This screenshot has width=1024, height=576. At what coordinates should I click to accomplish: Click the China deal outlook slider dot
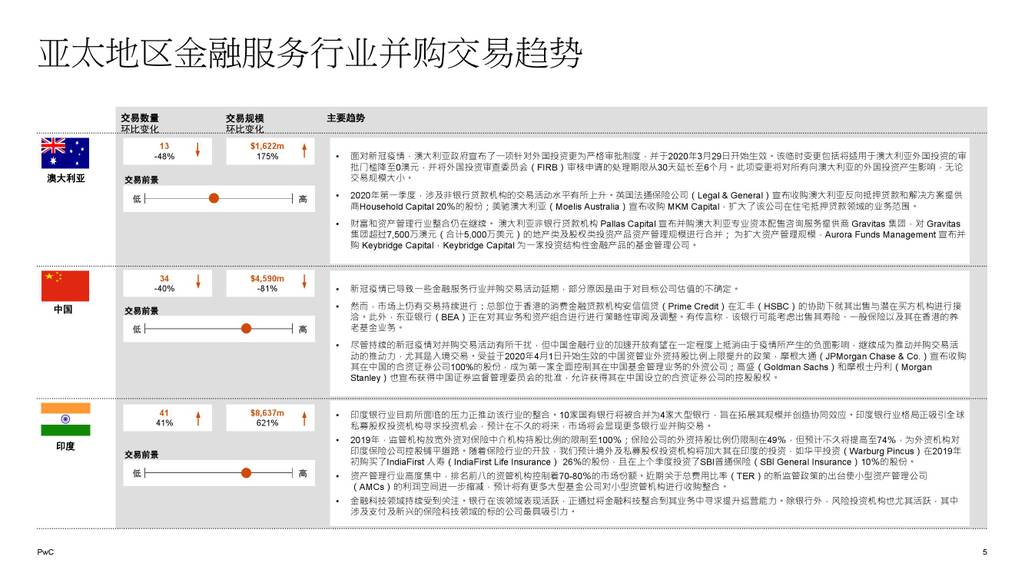pyautogui.click(x=246, y=328)
